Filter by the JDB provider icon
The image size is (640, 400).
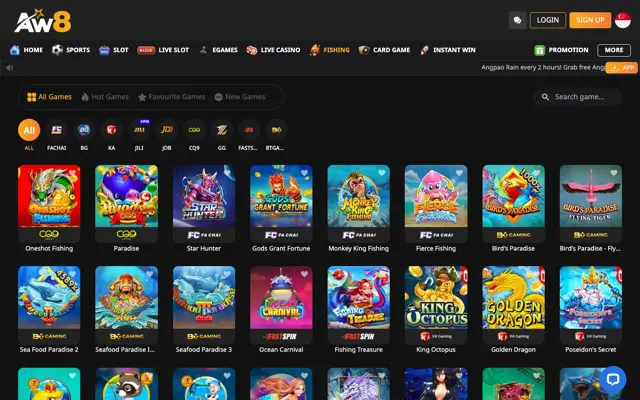coord(167,130)
